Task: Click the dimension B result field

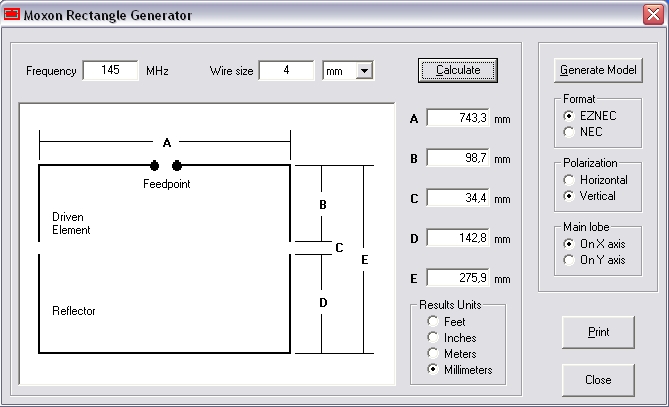Action: (458, 158)
